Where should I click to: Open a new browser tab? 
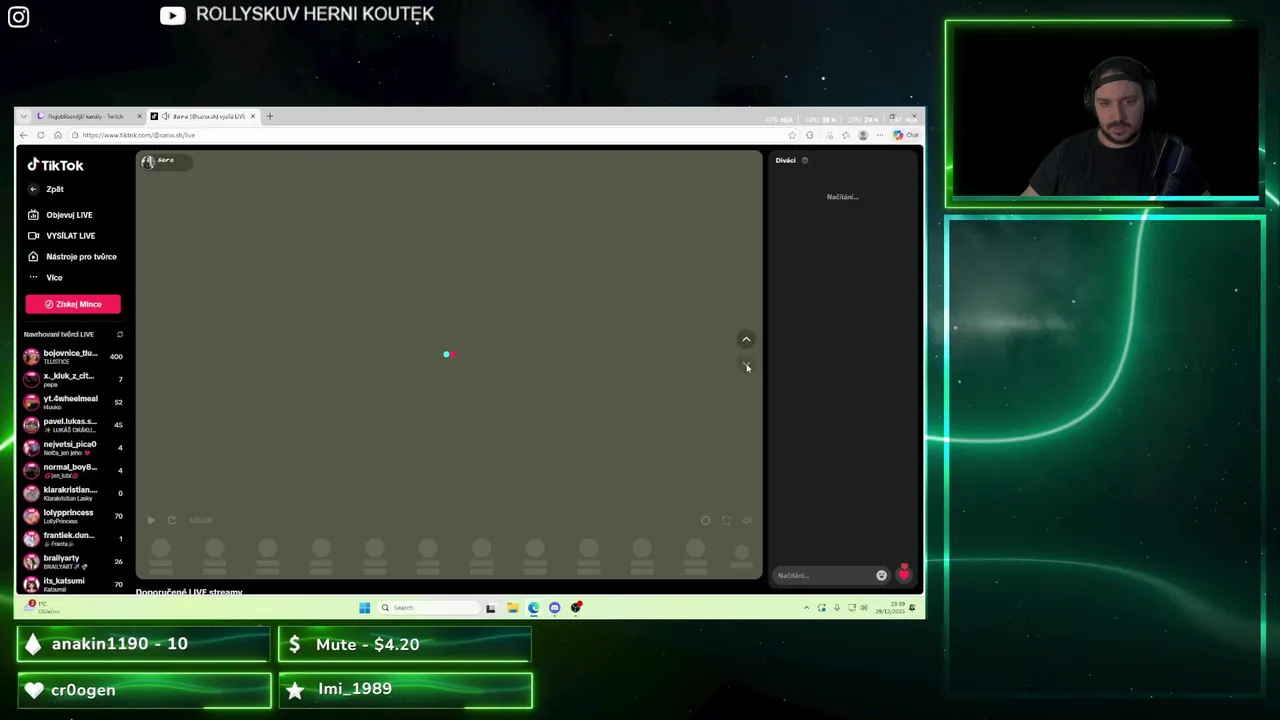(x=269, y=116)
